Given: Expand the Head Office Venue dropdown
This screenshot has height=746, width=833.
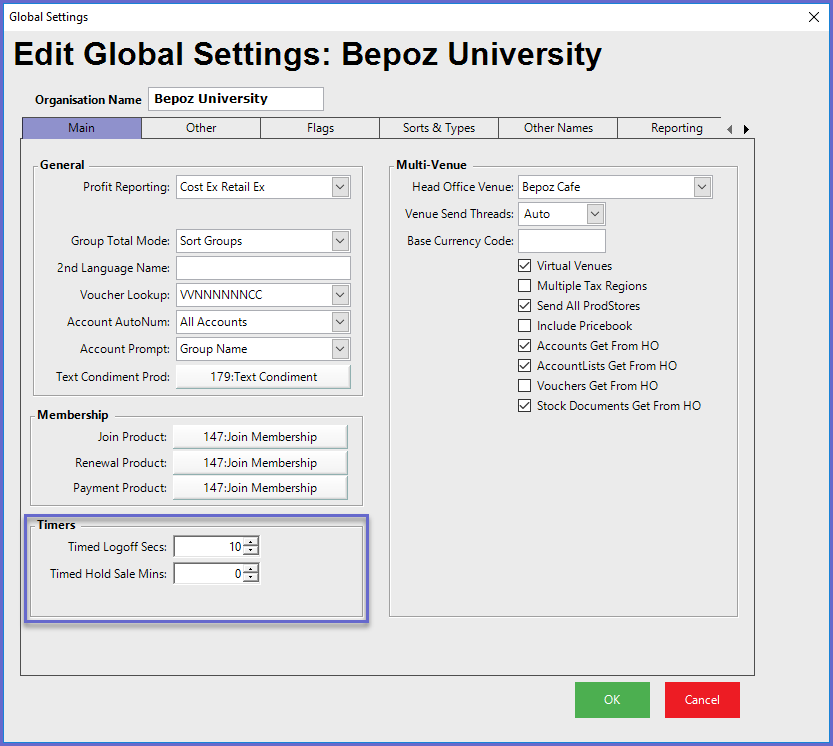Looking at the screenshot, I should tap(701, 187).
